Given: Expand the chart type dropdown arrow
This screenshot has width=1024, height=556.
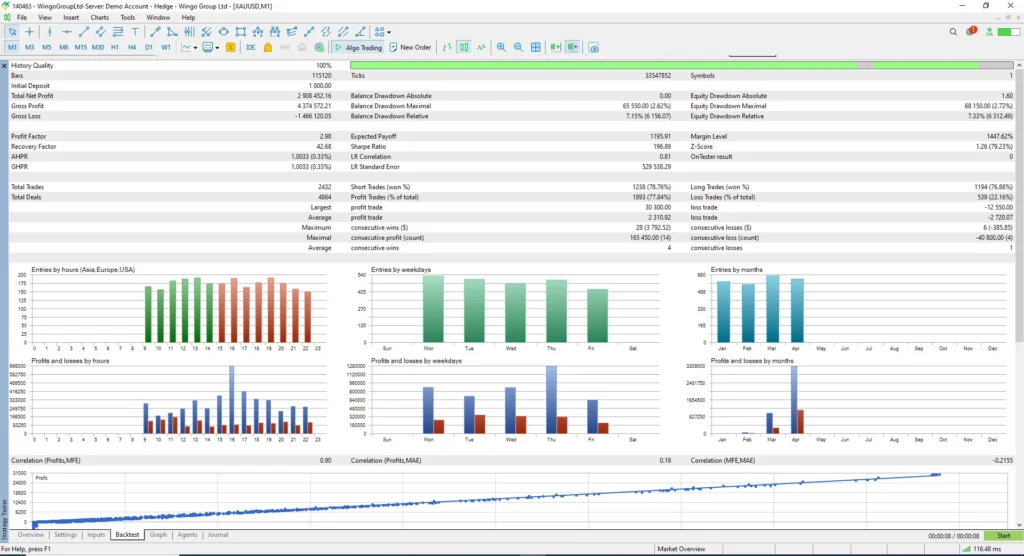Looking at the screenshot, I should [195, 48].
